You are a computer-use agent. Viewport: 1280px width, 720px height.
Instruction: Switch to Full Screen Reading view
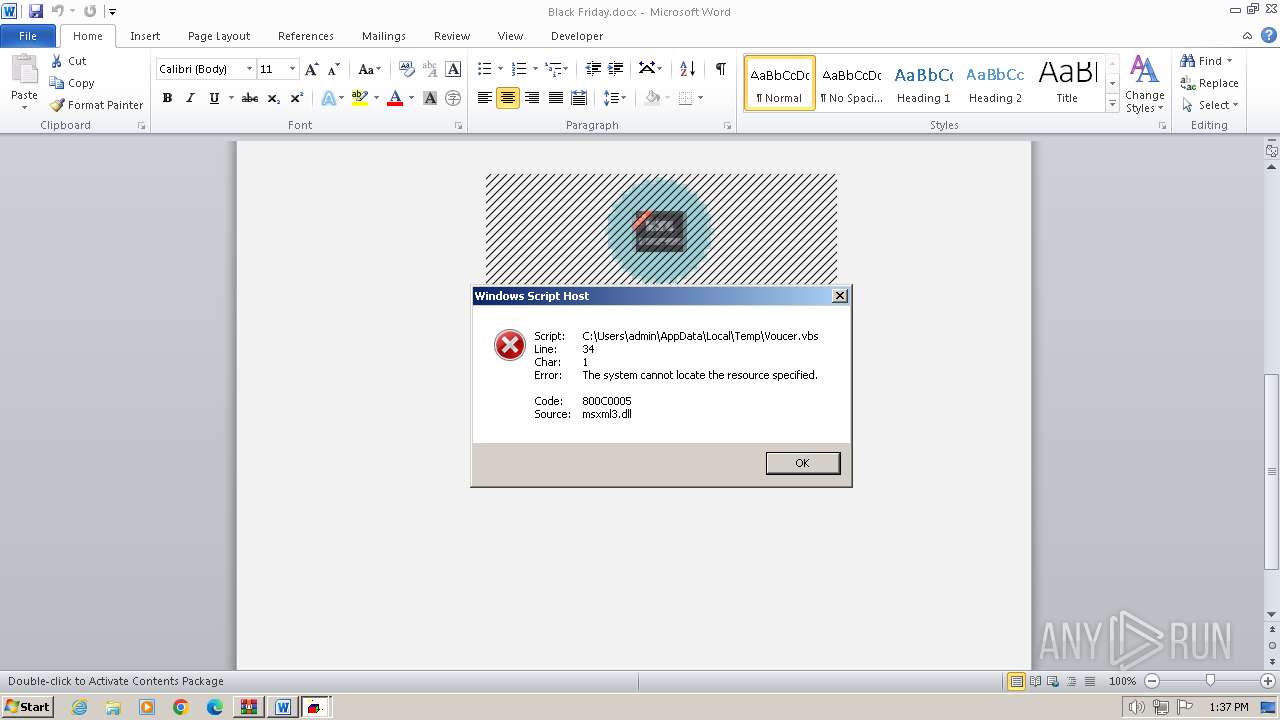click(1035, 681)
